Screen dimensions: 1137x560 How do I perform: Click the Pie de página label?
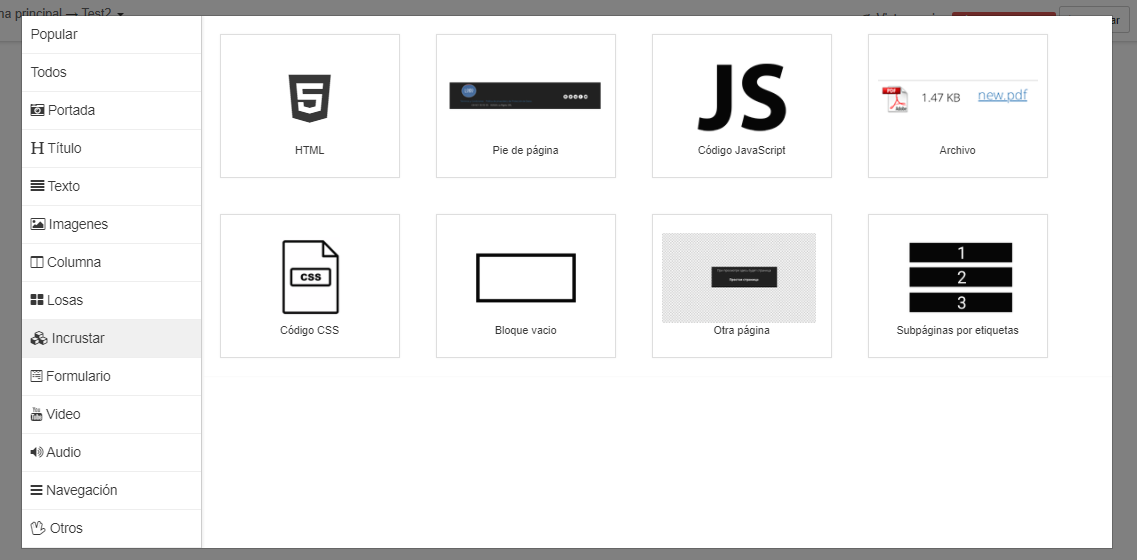pos(525,151)
